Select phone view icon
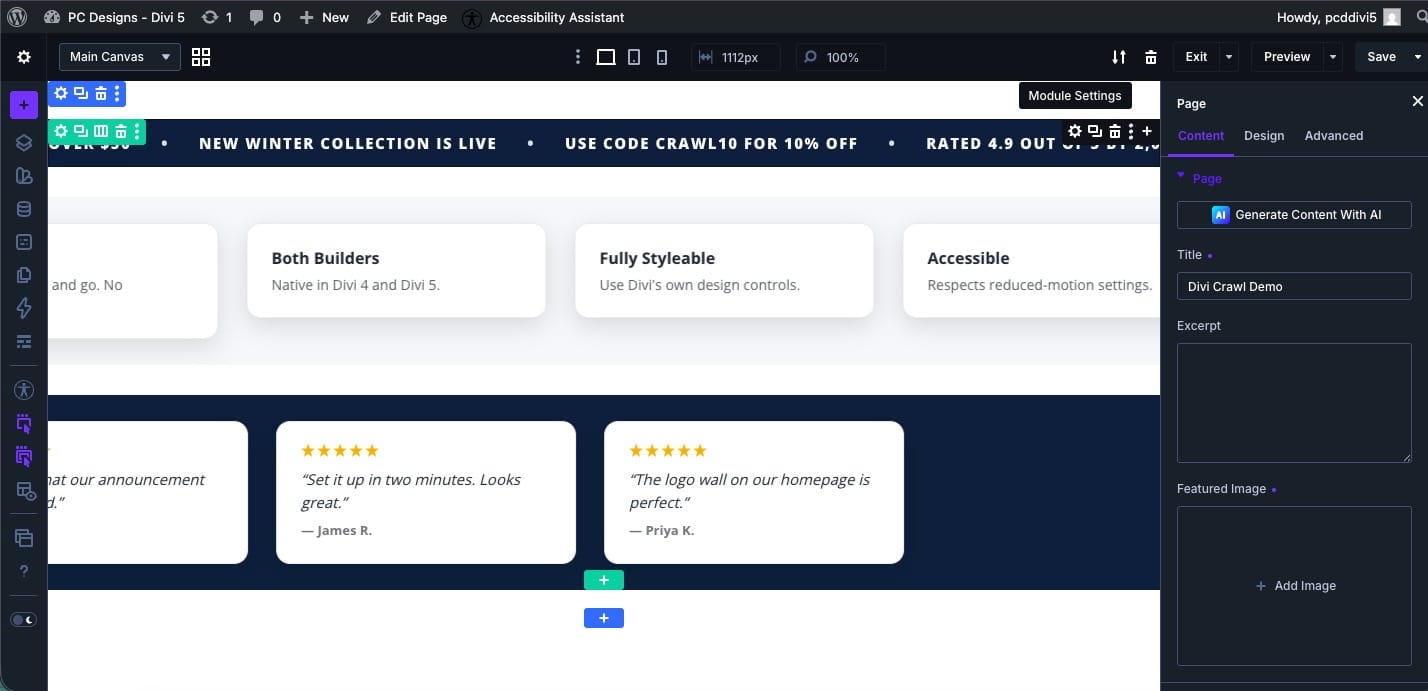 (662, 57)
